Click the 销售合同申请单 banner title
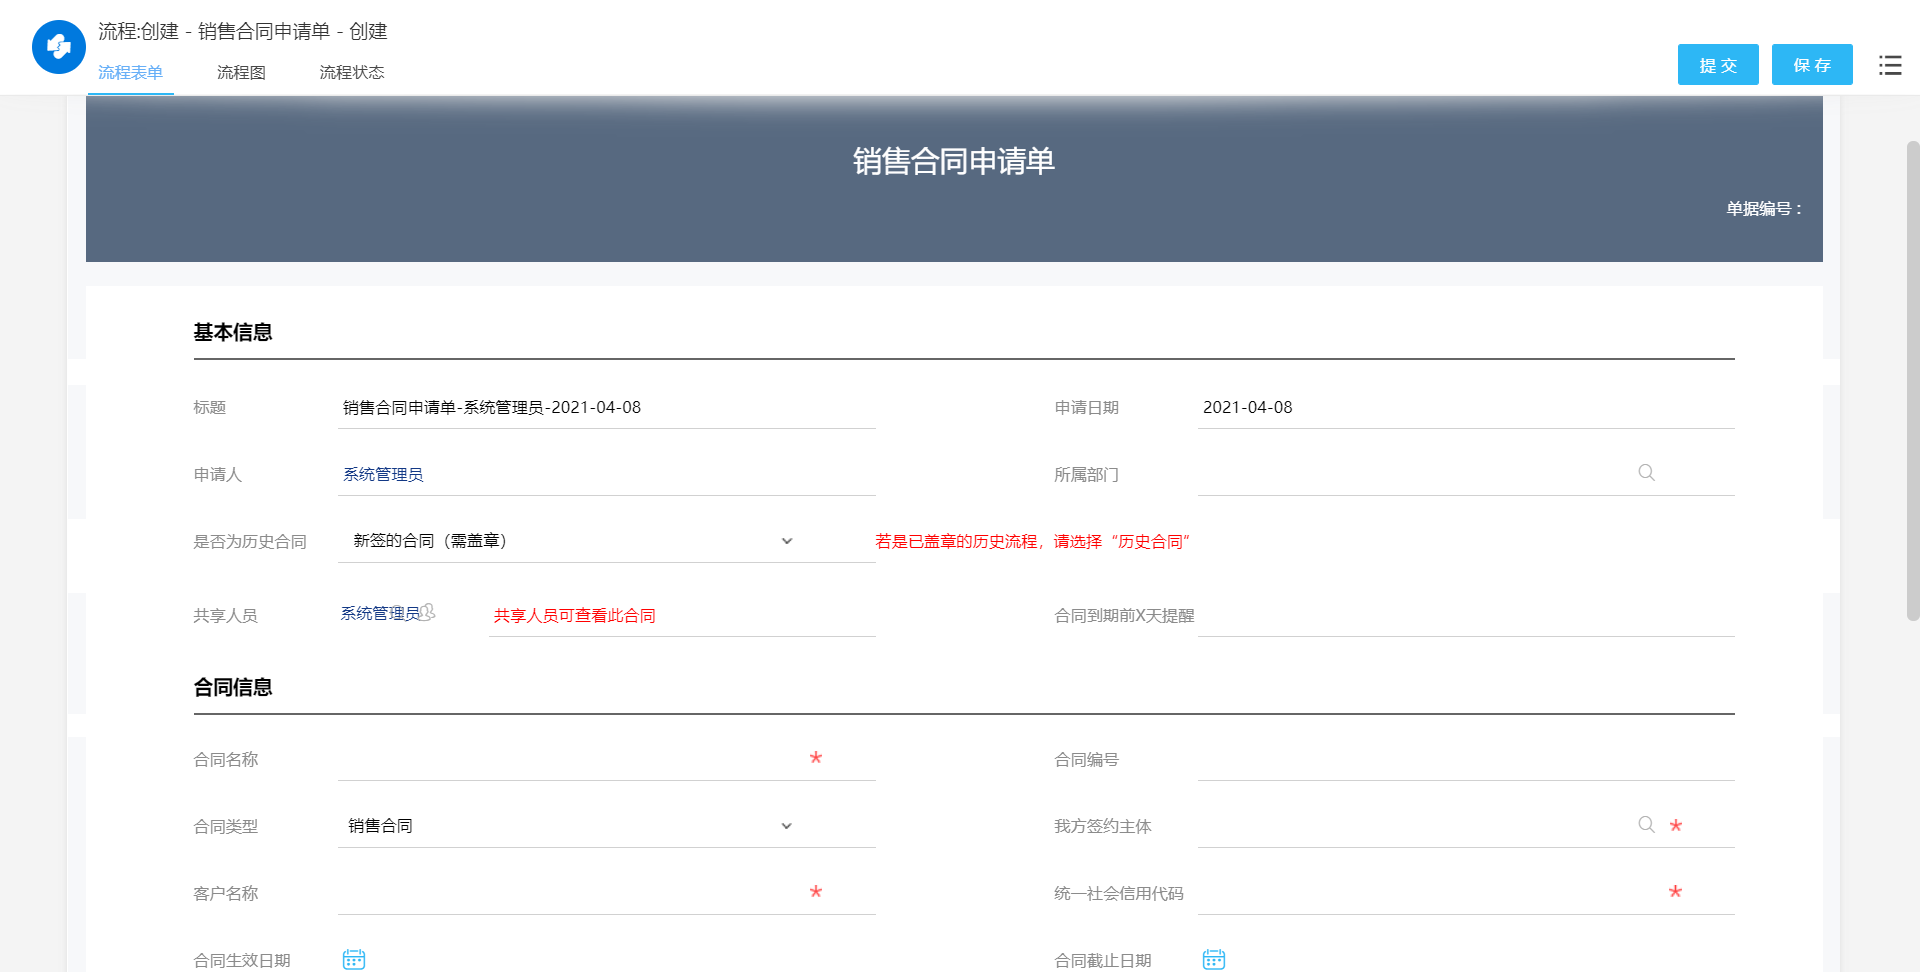 point(954,161)
